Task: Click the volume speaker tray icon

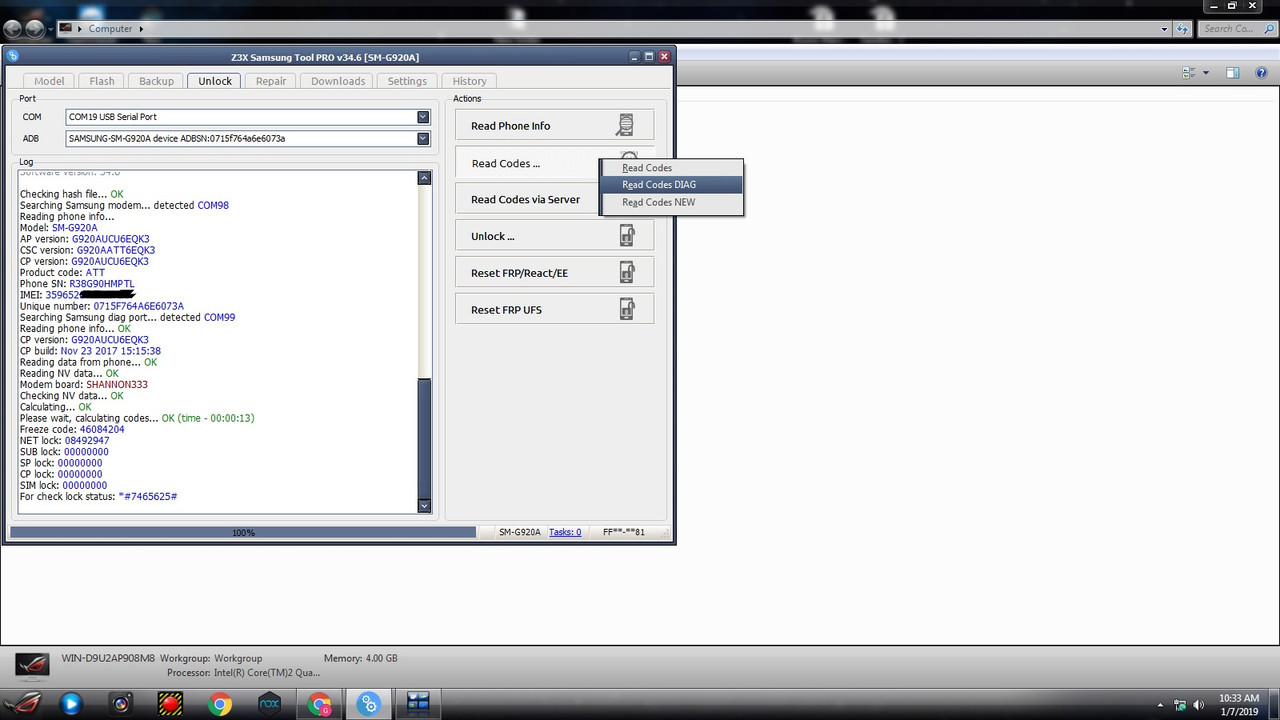Action: pos(1199,705)
